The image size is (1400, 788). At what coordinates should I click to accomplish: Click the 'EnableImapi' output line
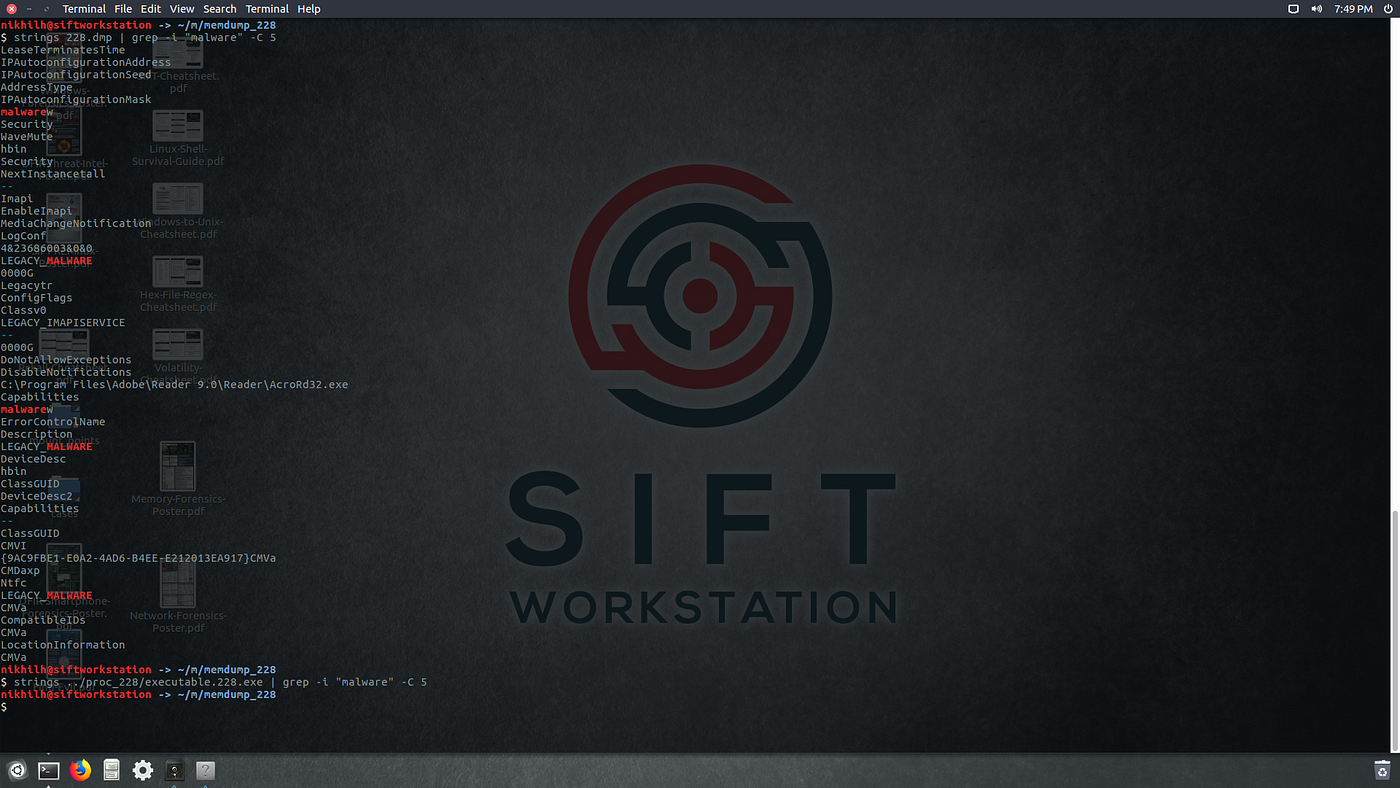[x=36, y=210]
